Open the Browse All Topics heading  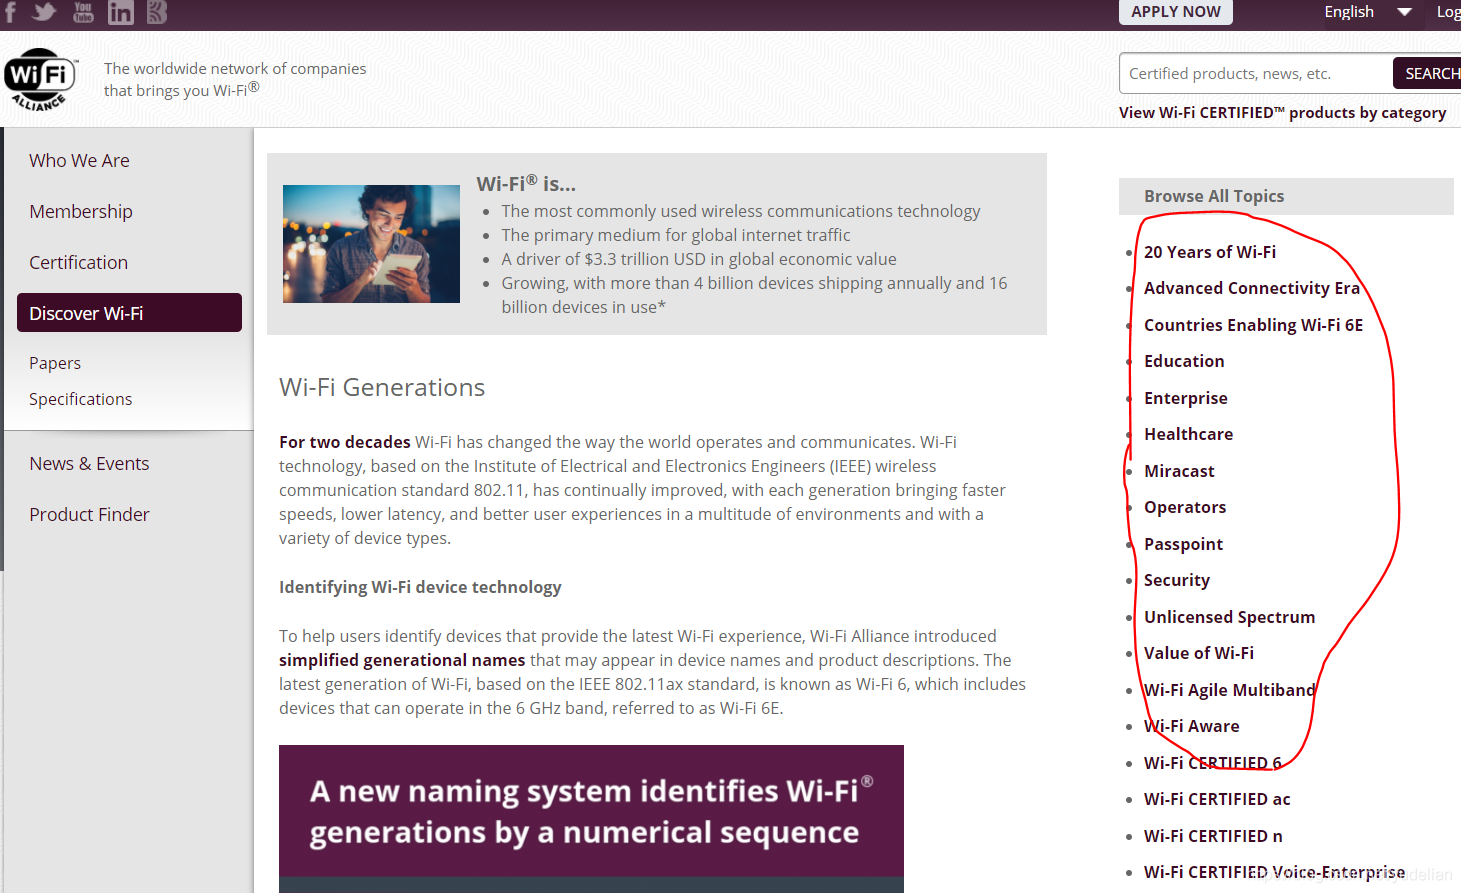1214,196
